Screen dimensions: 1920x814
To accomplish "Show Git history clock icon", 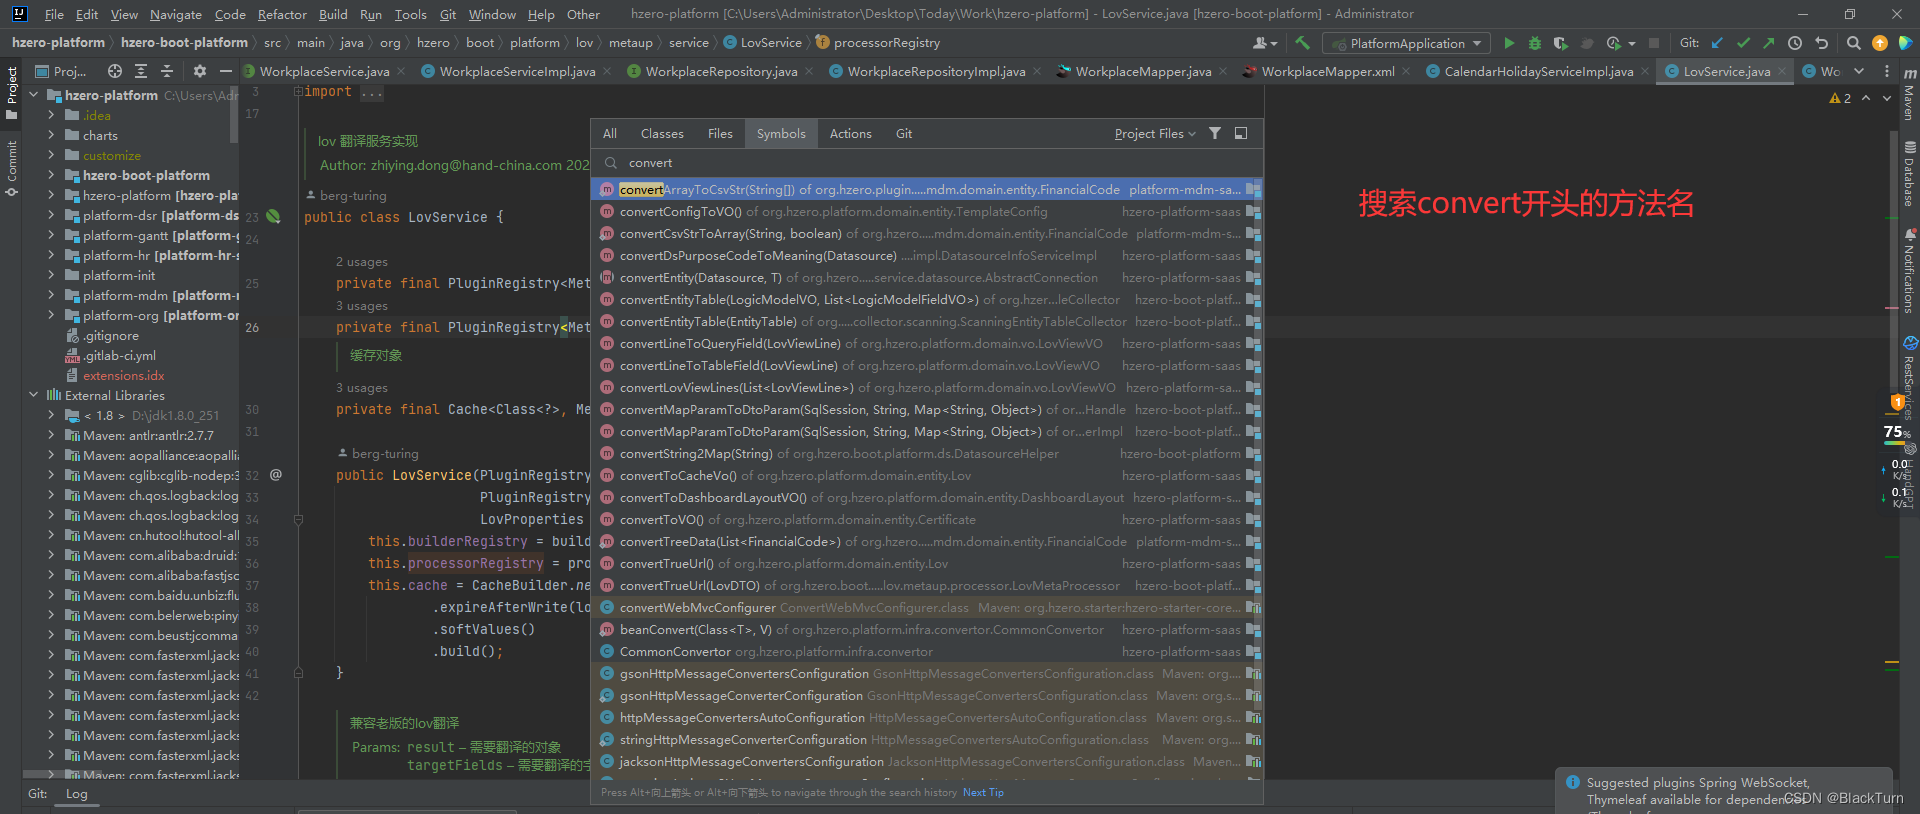I will pos(1795,43).
